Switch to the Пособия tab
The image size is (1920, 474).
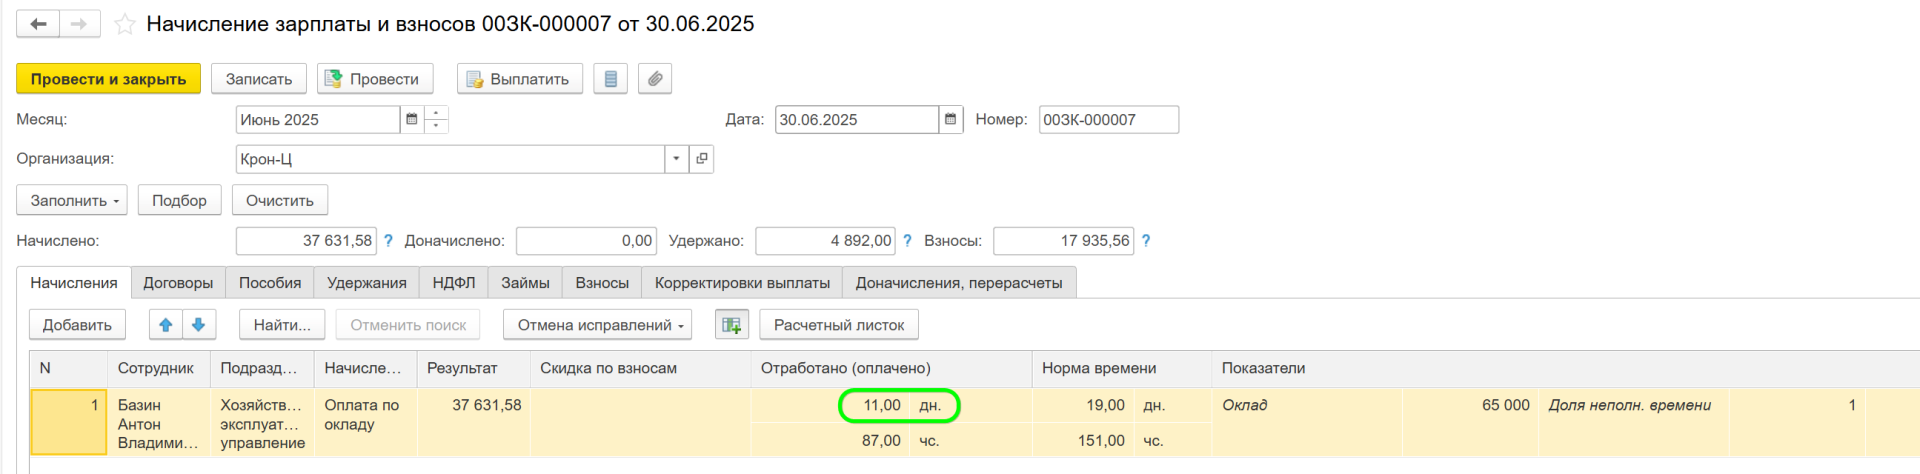click(270, 283)
